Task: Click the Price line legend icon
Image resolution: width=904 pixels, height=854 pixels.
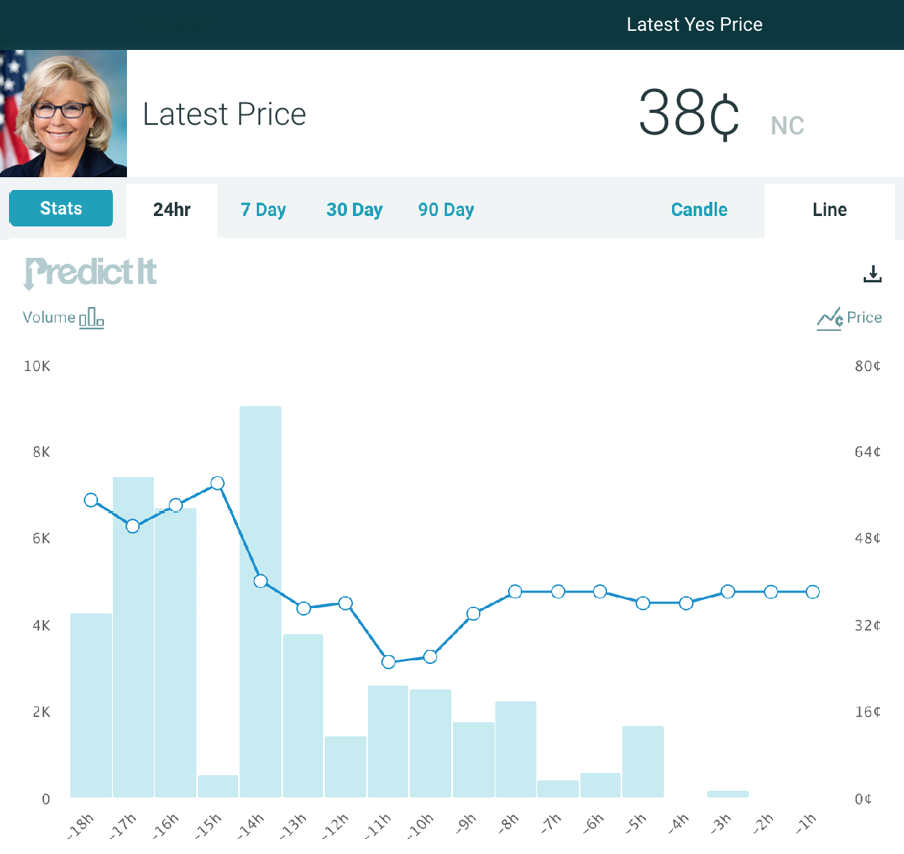Action: [829, 318]
